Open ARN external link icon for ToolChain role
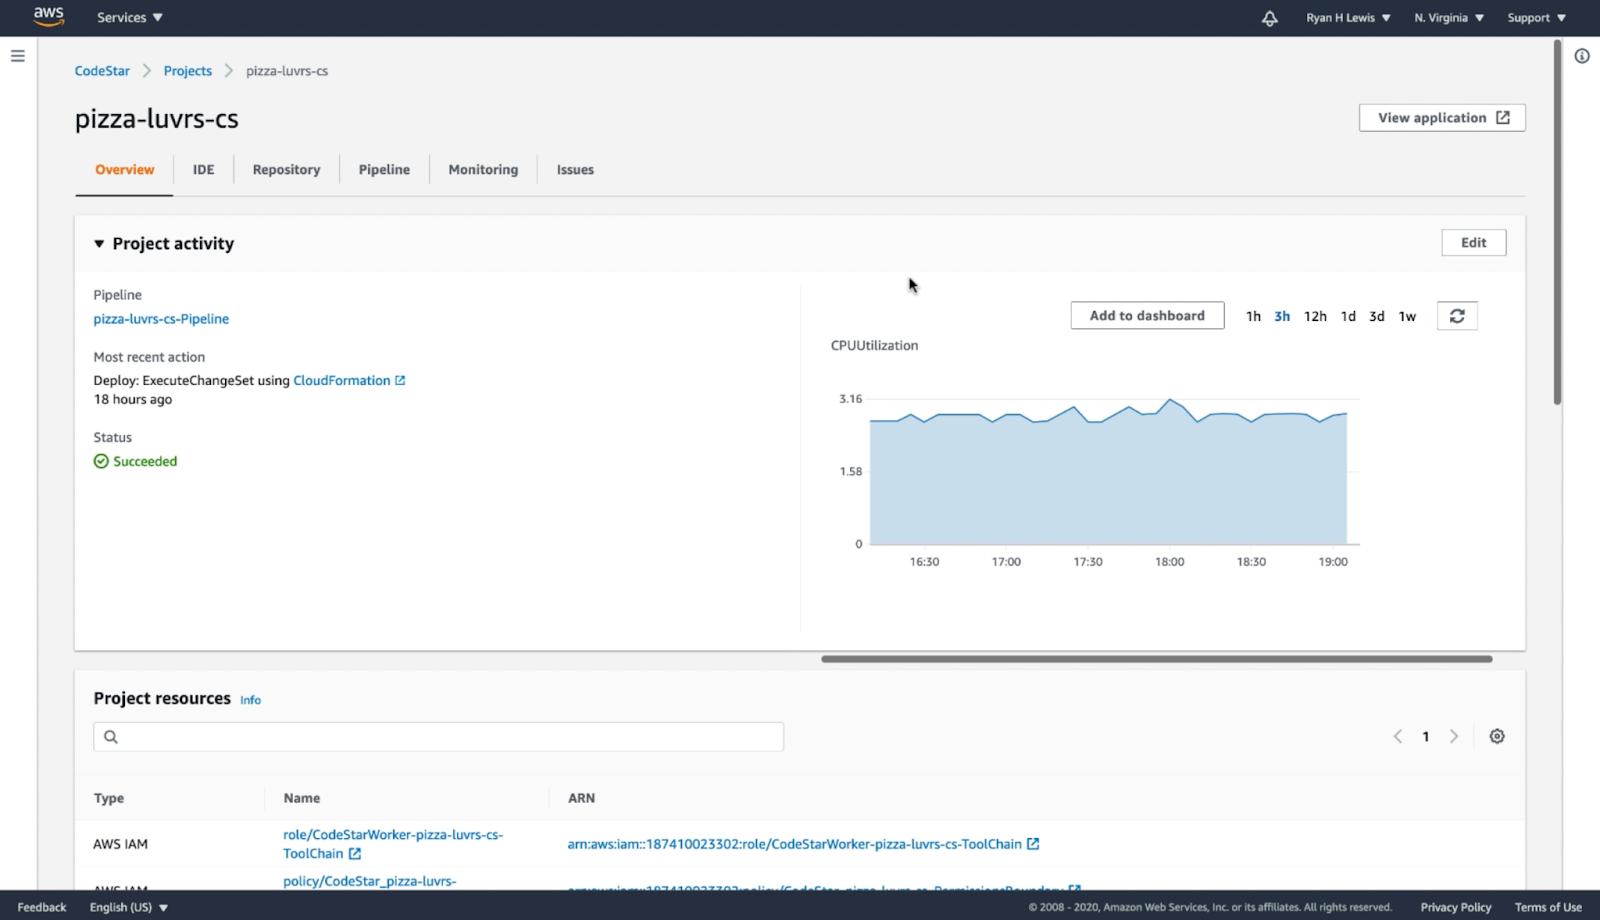The image size is (1600, 920). [1033, 844]
